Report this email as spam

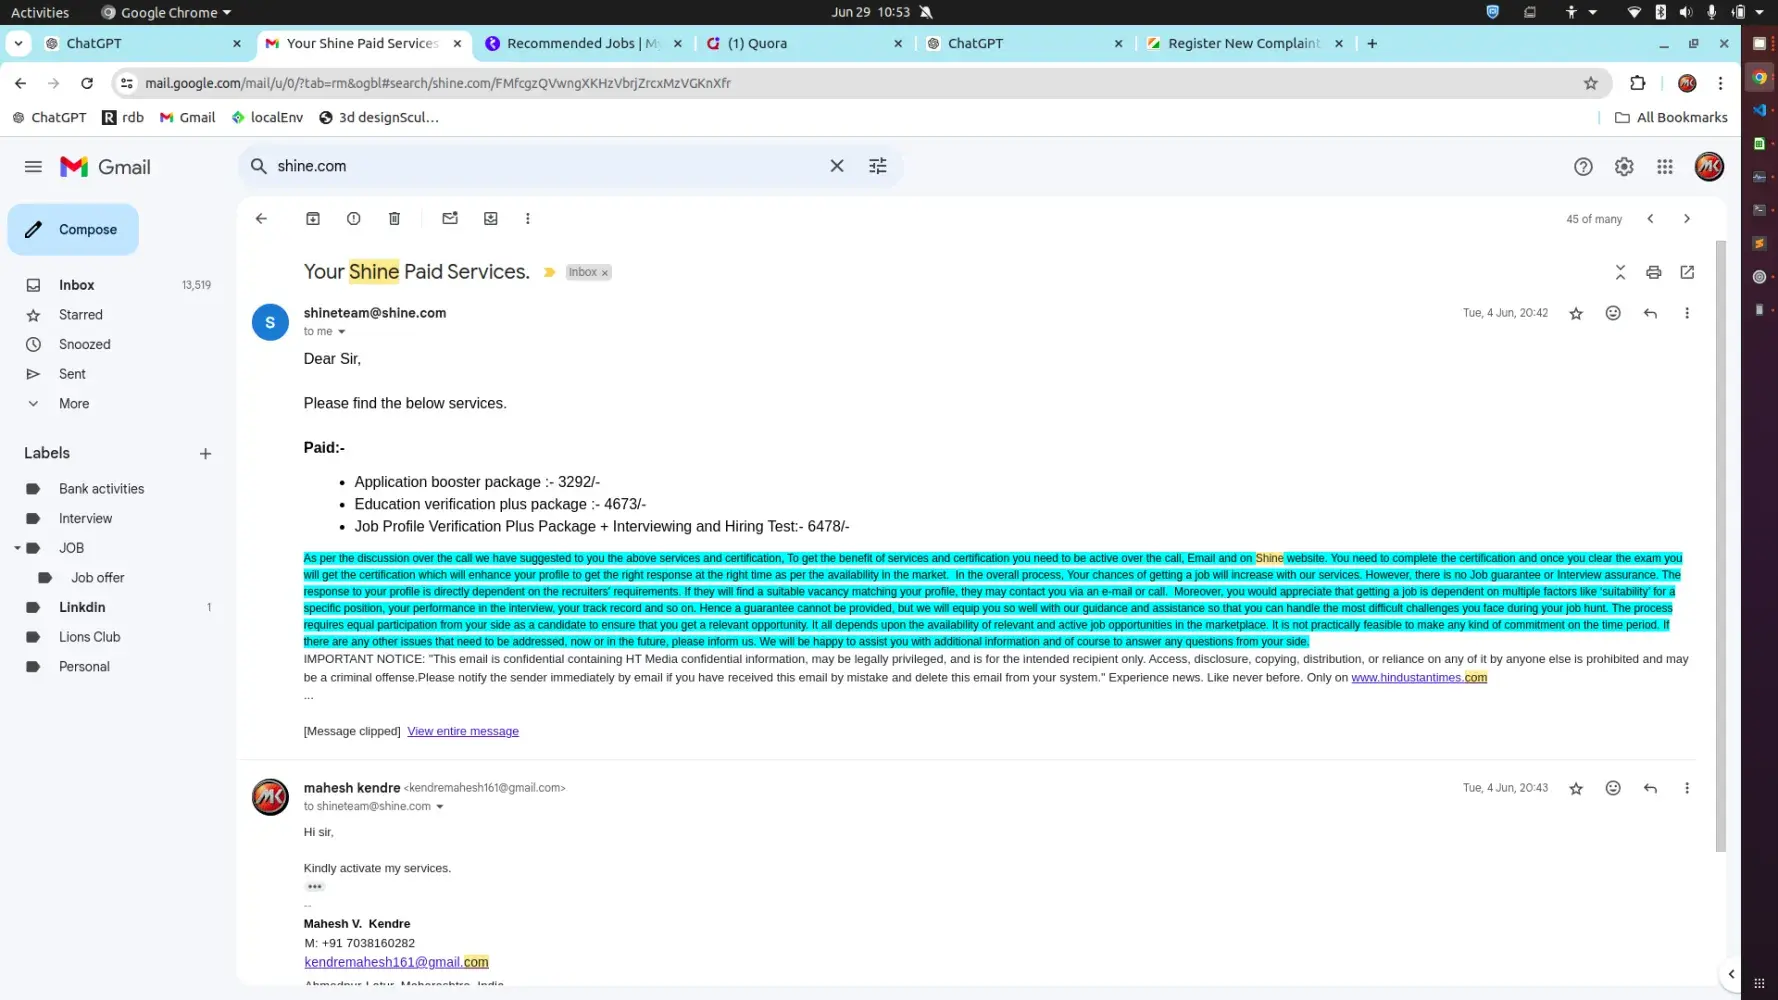[353, 219]
